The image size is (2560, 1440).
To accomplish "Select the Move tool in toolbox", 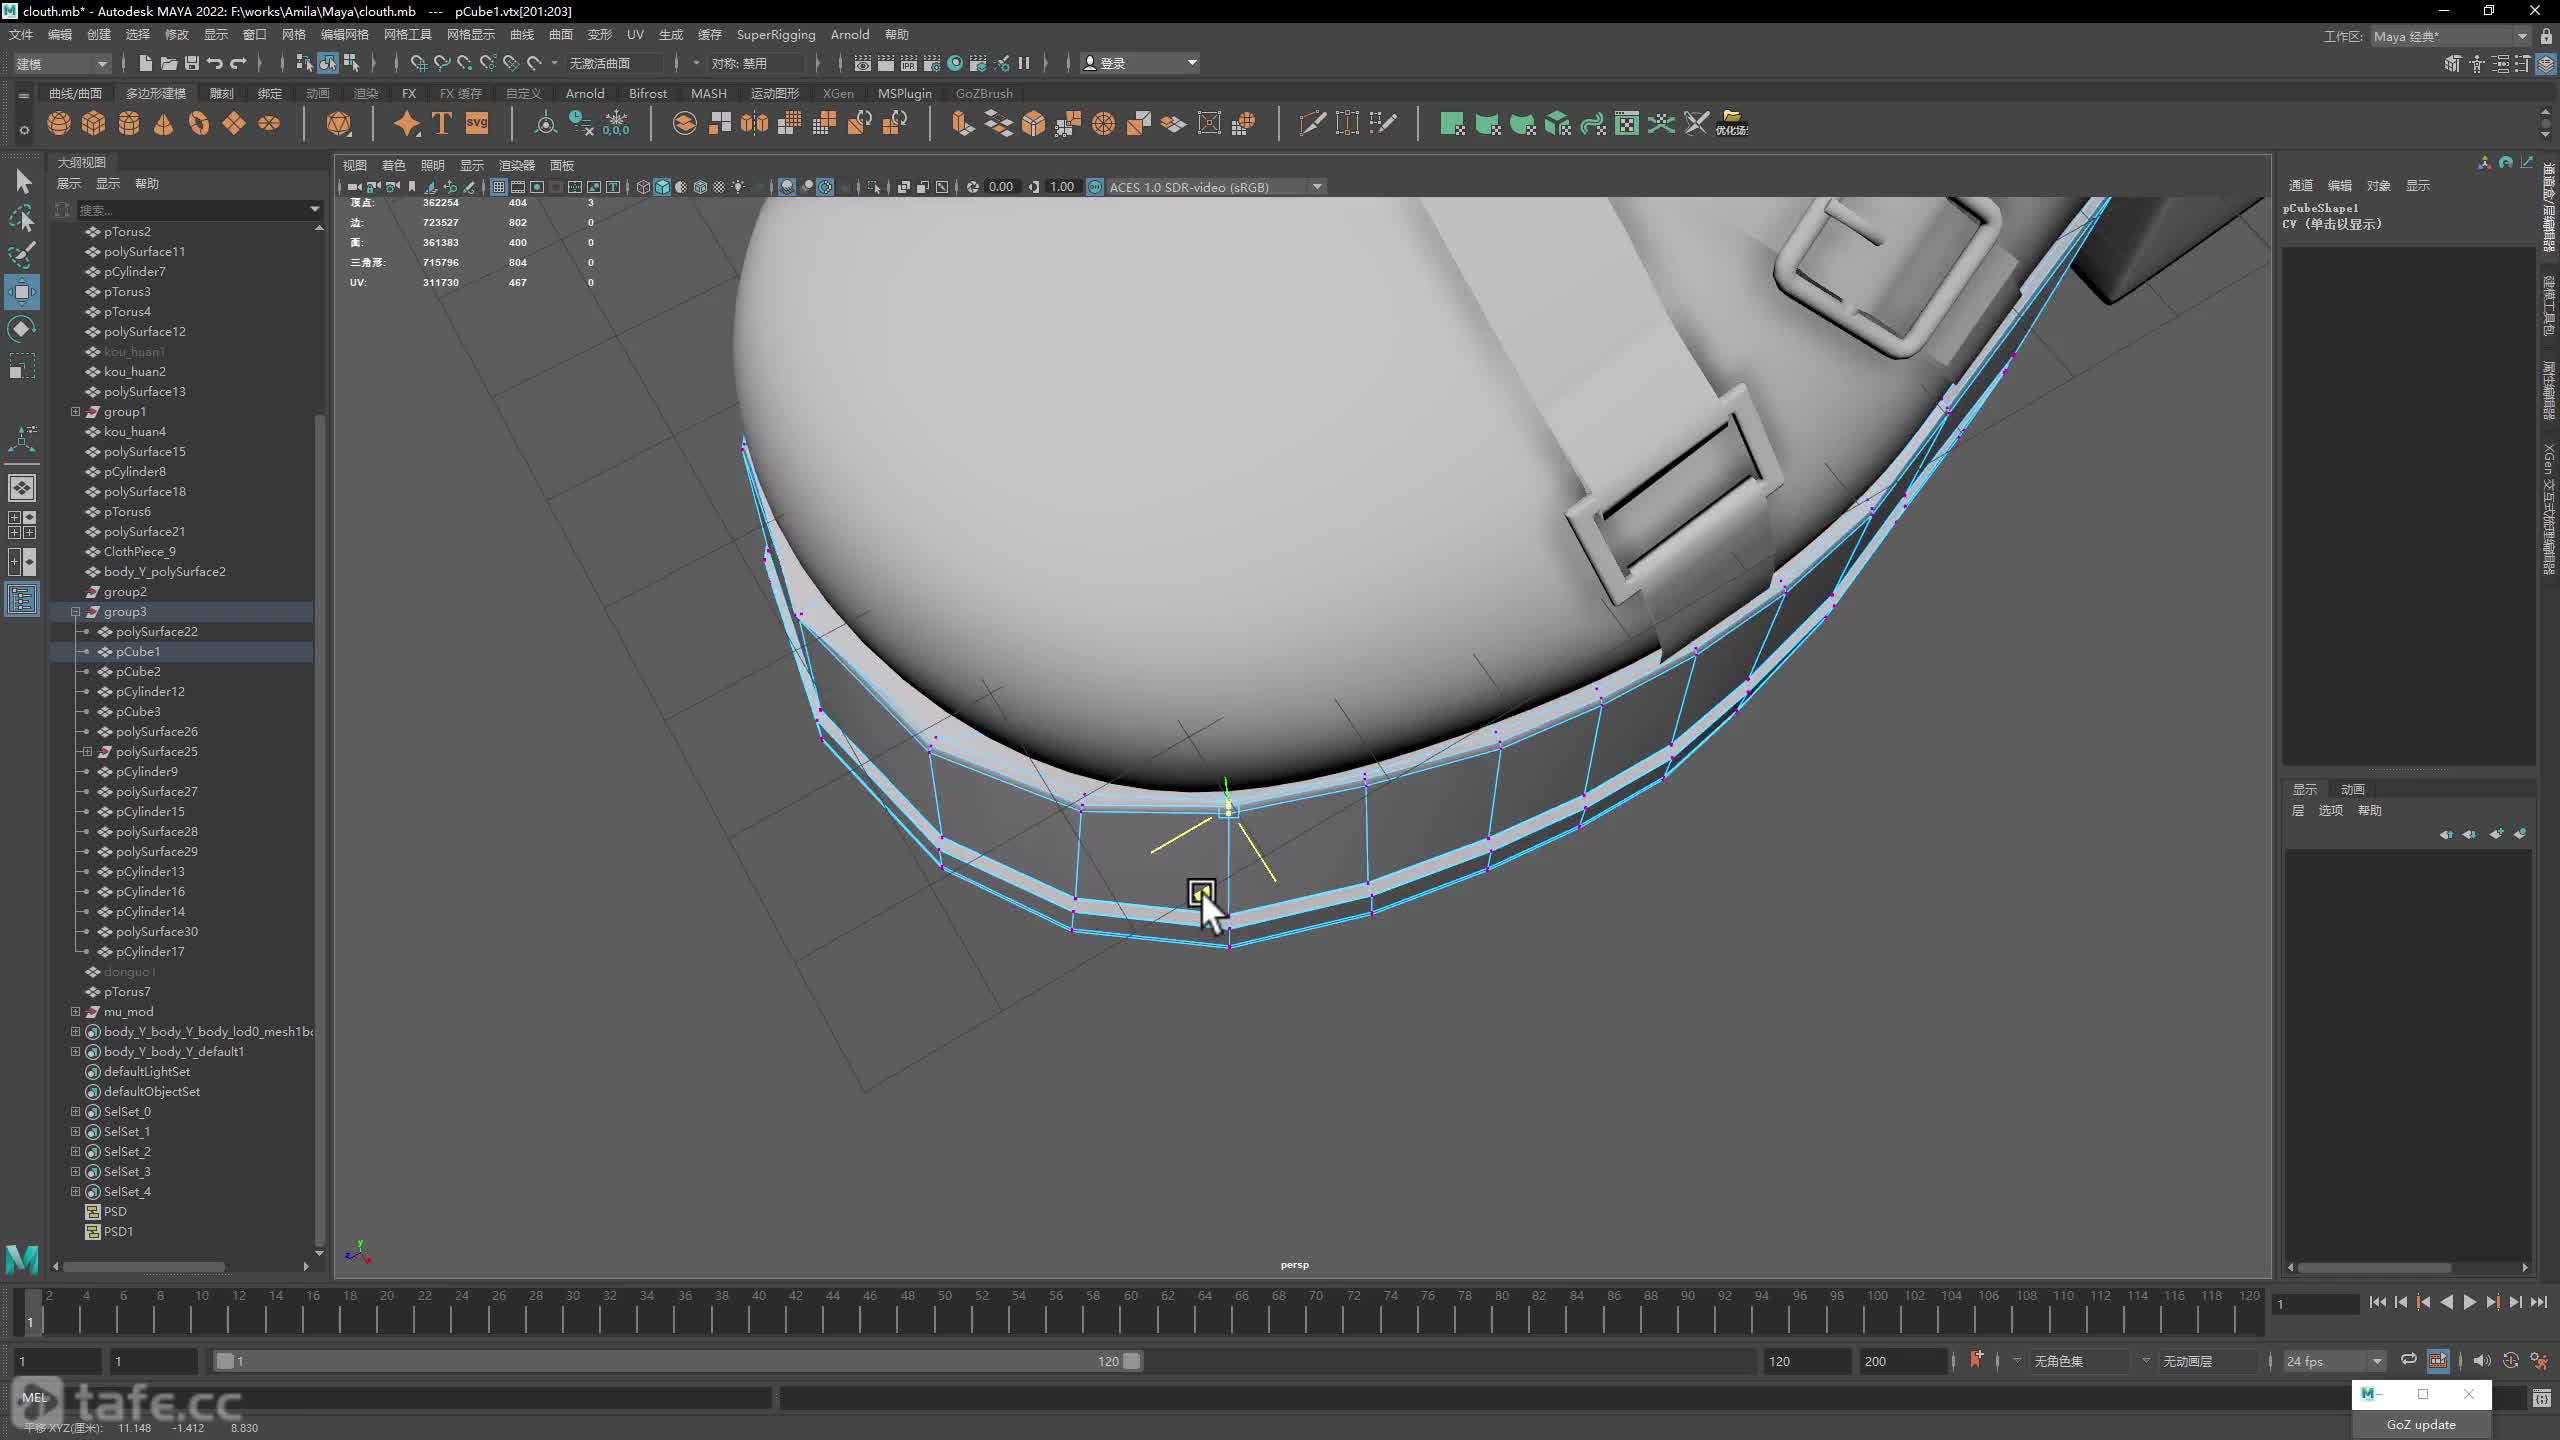I will click(22, 292).
